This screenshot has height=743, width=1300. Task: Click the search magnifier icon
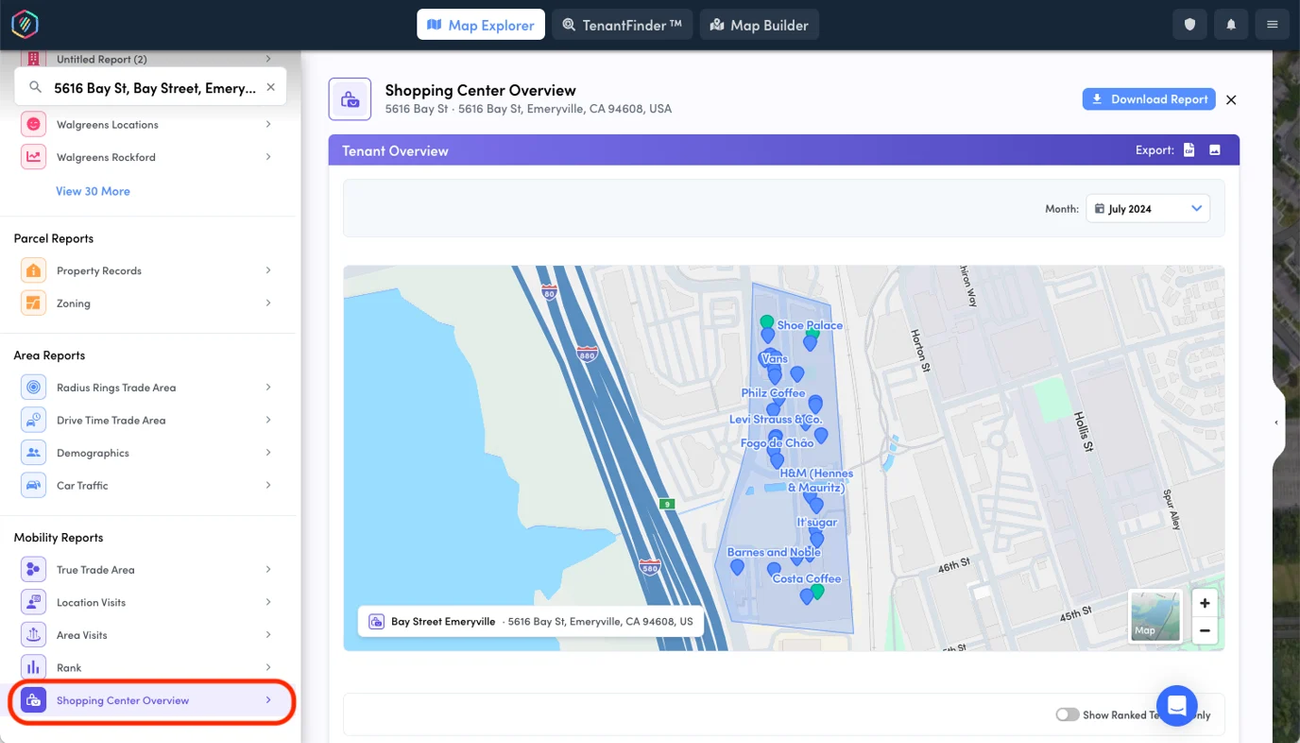coord(35,88)
